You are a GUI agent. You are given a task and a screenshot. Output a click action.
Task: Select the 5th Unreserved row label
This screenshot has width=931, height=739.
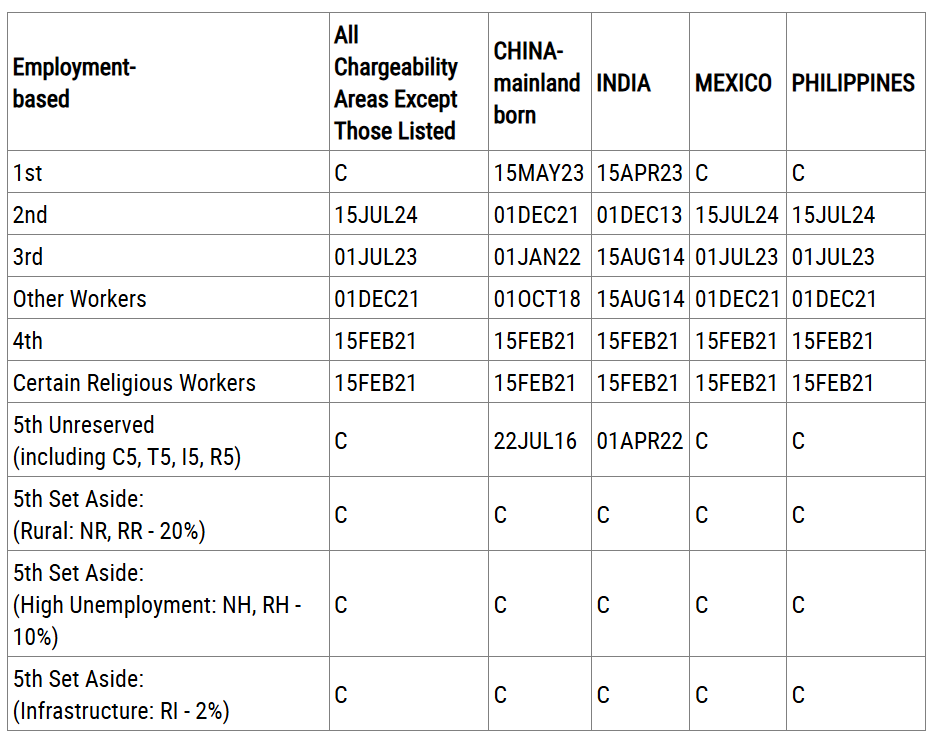127,441
